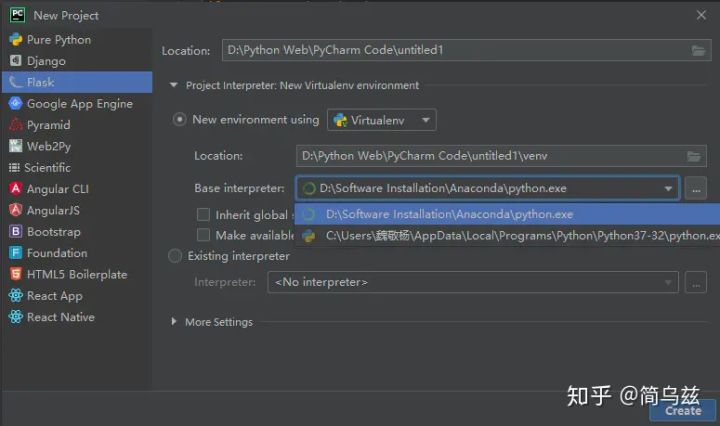Choose Python37-32 python.exe from the dropdown list
The image size is (720, 426).
507,236
